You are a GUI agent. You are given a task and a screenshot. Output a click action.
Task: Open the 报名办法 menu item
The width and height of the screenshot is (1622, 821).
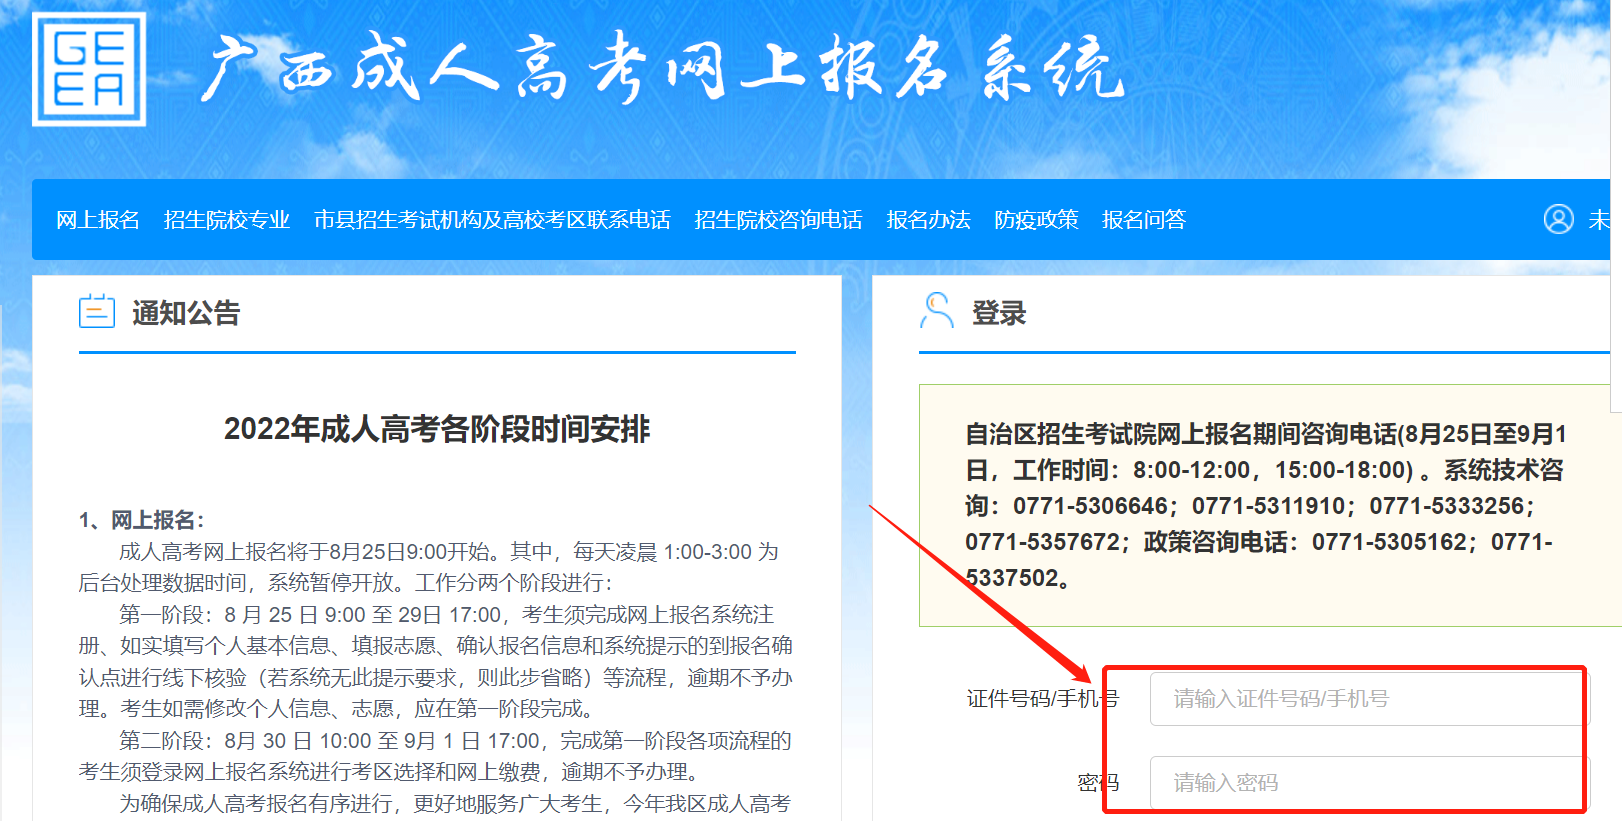pos(929,220)
